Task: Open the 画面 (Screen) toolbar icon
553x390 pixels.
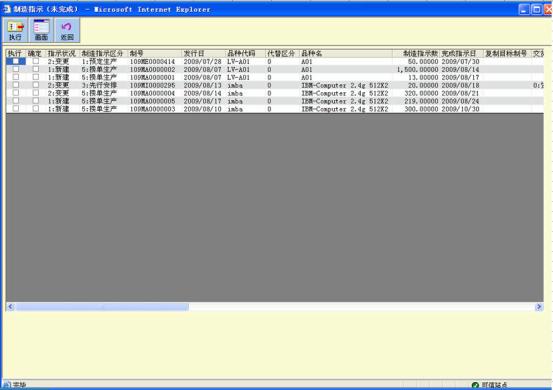Action: 41,30
